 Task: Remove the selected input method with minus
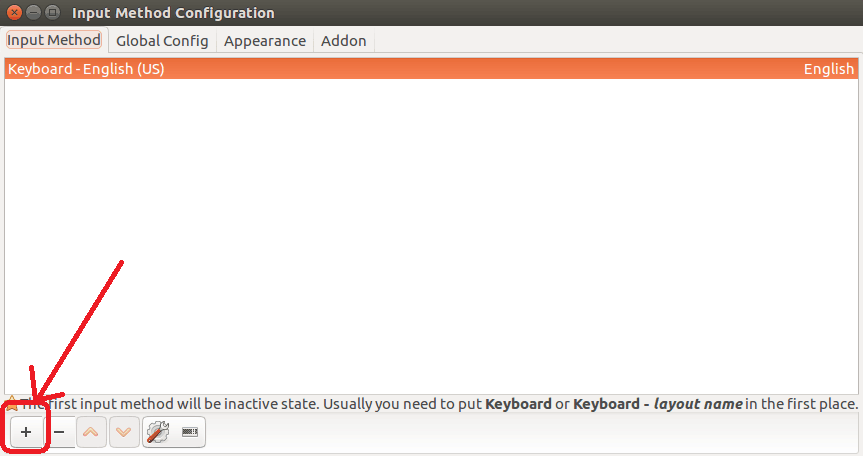59,433
